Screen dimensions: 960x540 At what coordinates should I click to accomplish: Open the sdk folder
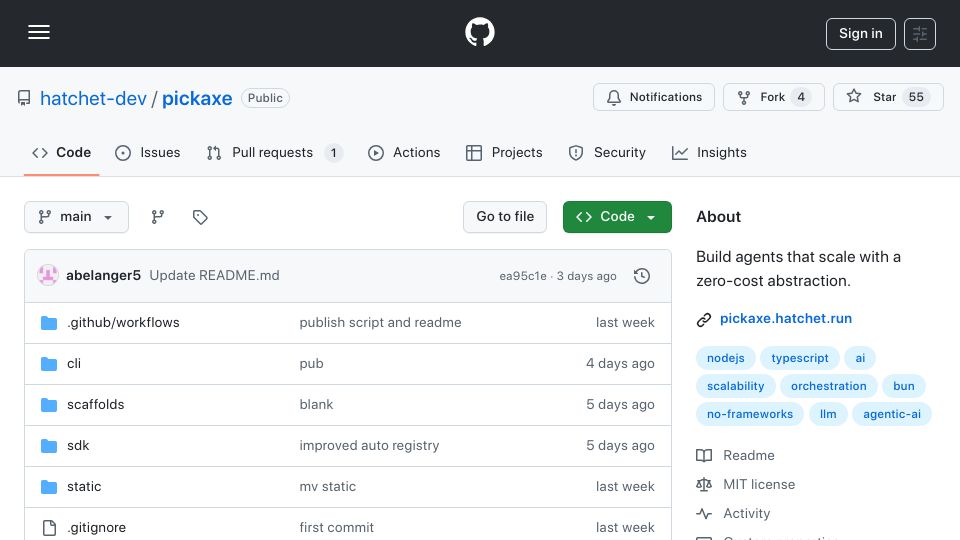click(78, 446)
